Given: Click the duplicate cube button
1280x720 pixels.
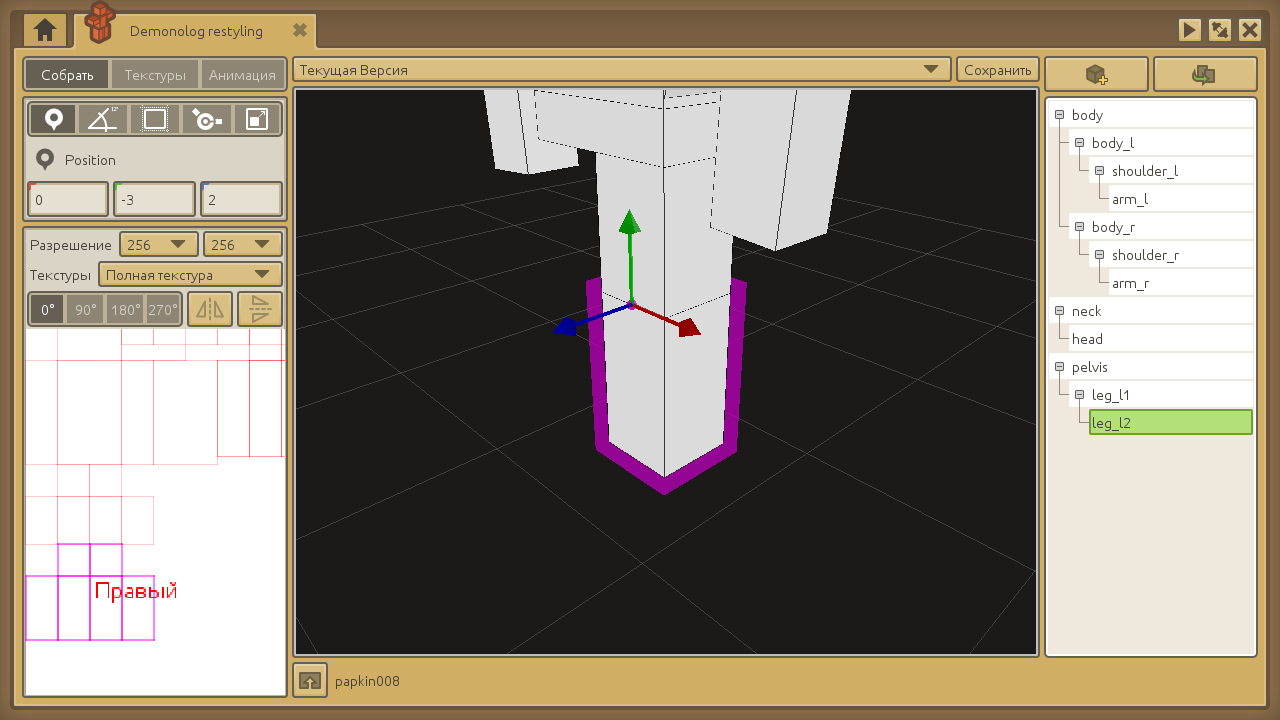Looking at the screenshot, I should click(1204, 75).
